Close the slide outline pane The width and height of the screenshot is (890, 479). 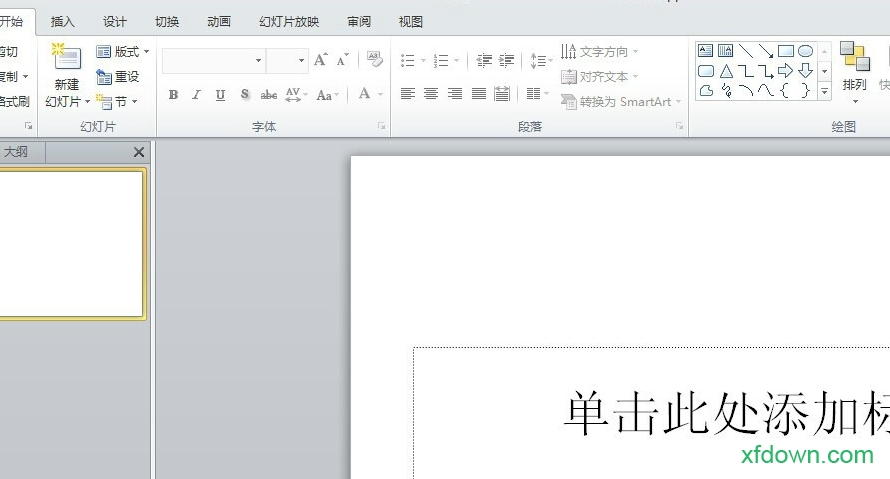[138, 152]
